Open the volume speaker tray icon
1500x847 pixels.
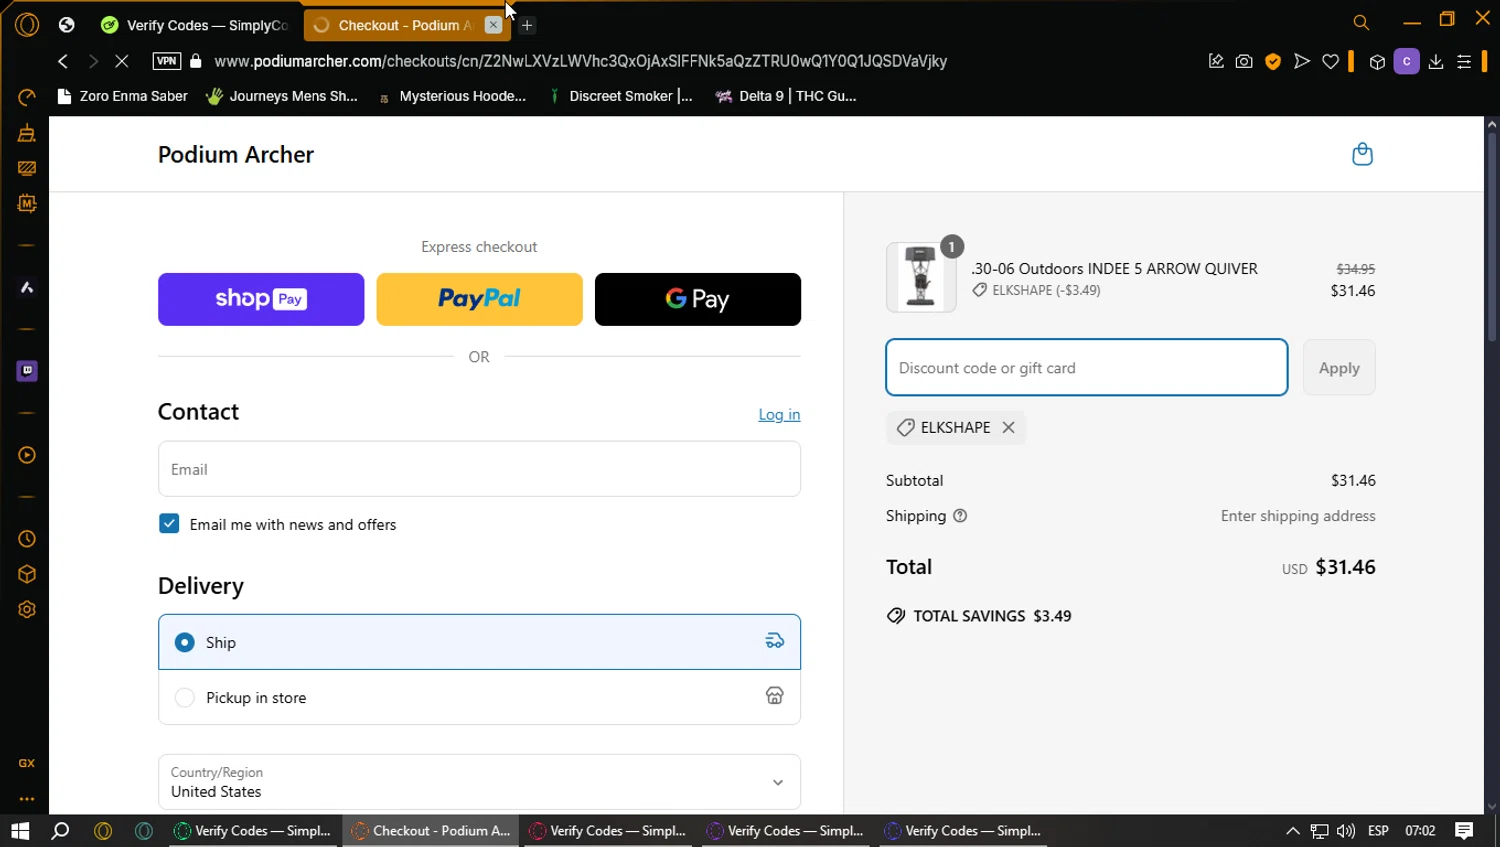1346,831
